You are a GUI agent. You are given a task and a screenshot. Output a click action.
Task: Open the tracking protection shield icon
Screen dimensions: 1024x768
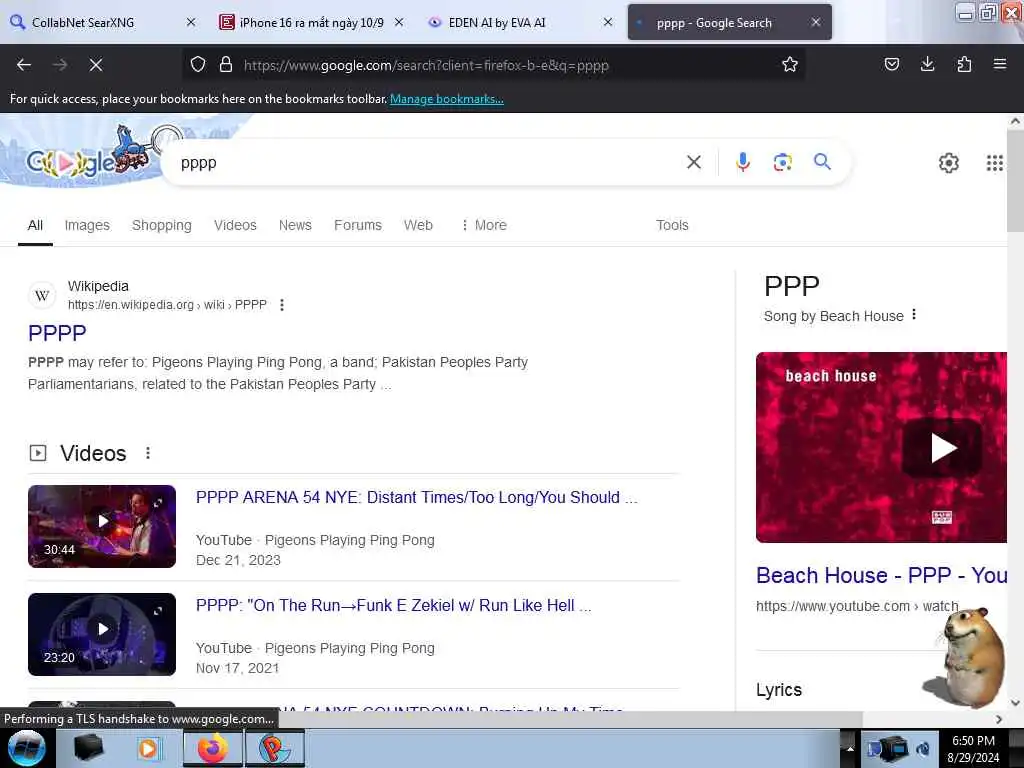(198, 65)
